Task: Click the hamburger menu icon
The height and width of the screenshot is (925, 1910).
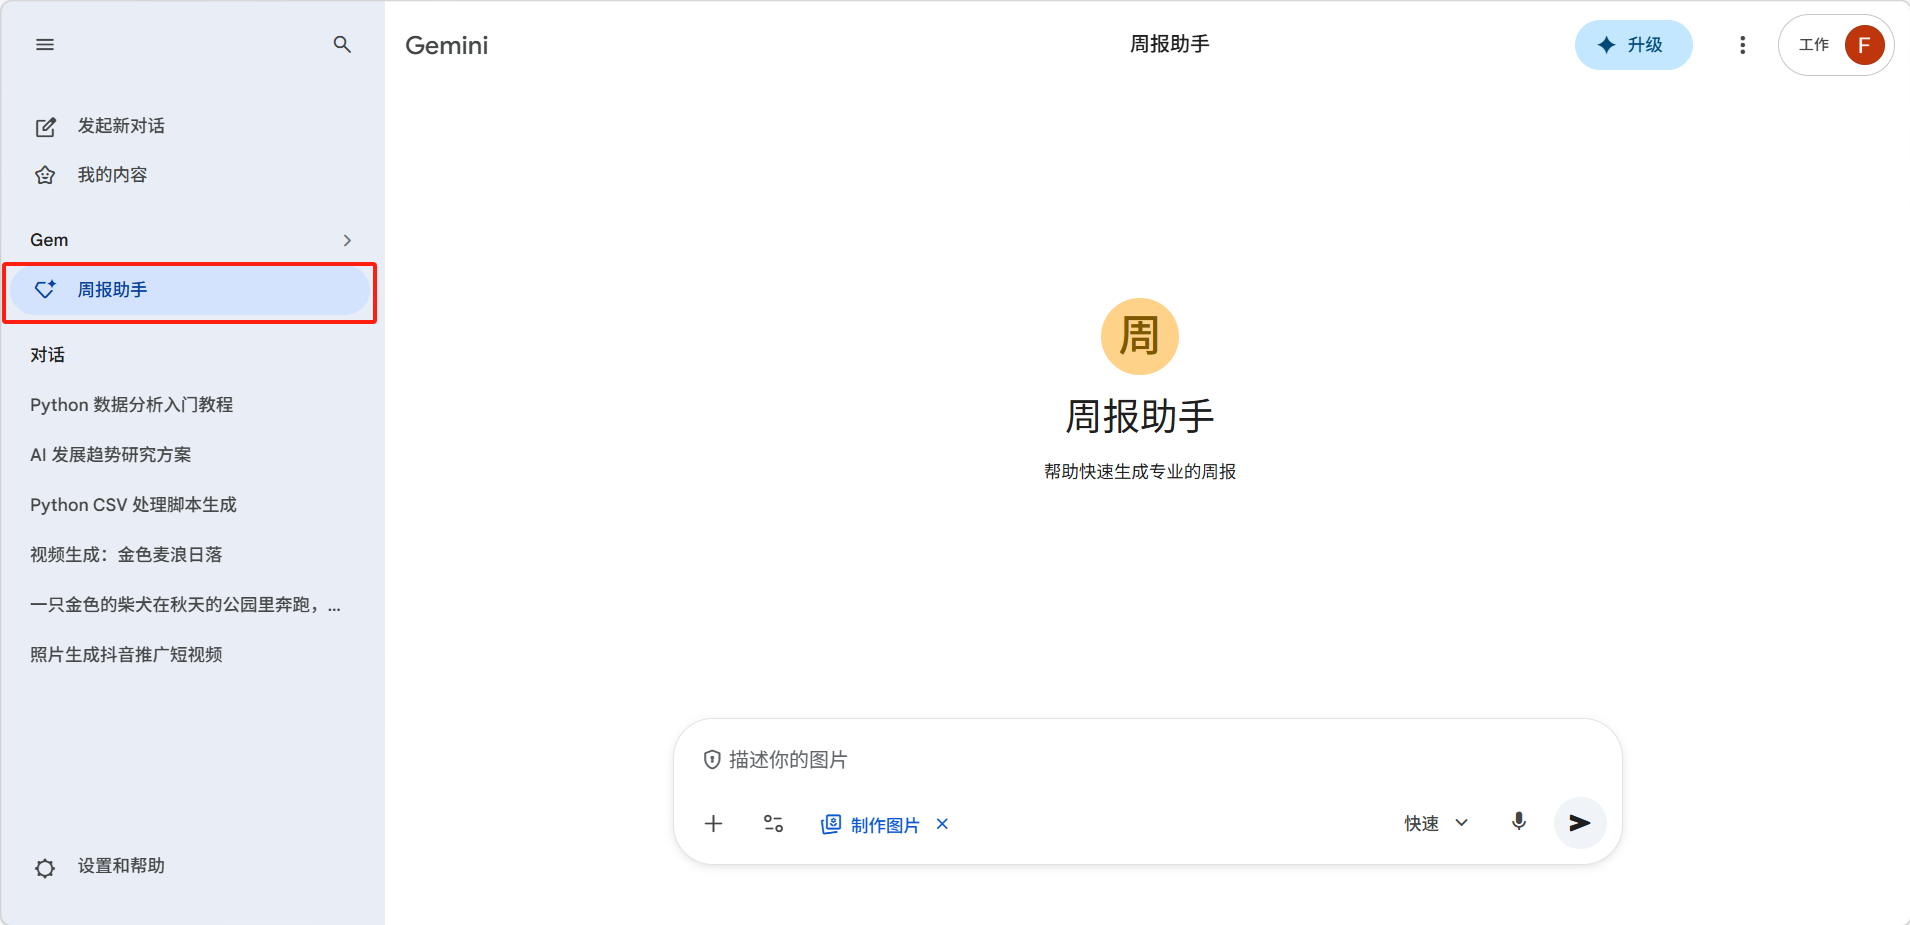Action: [x=45, y=45]
